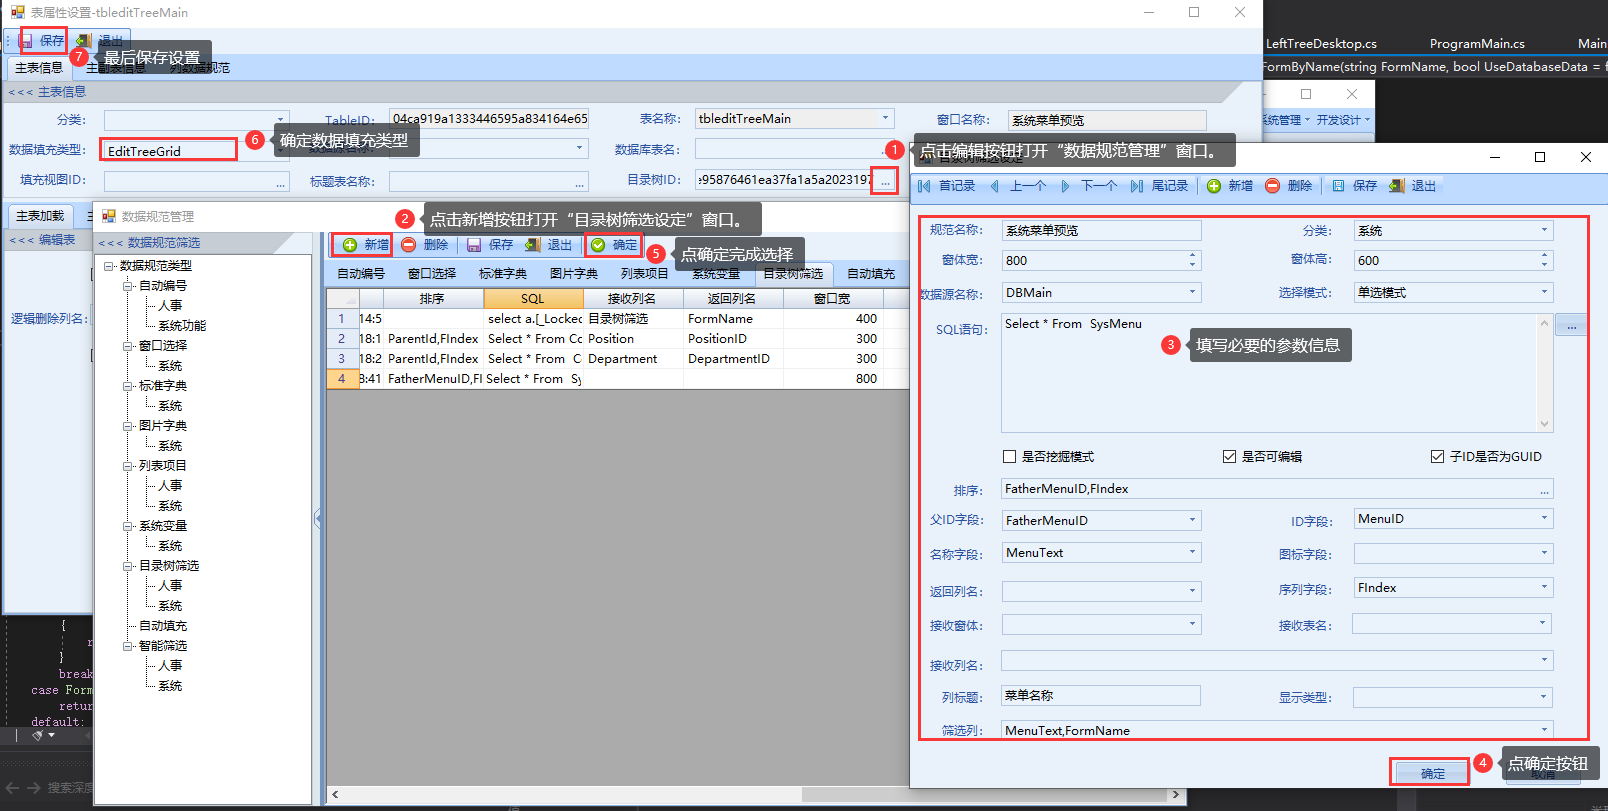
Task: Click the grid horizontal scrollbar left arrow
Action: (x=335, y=795)
